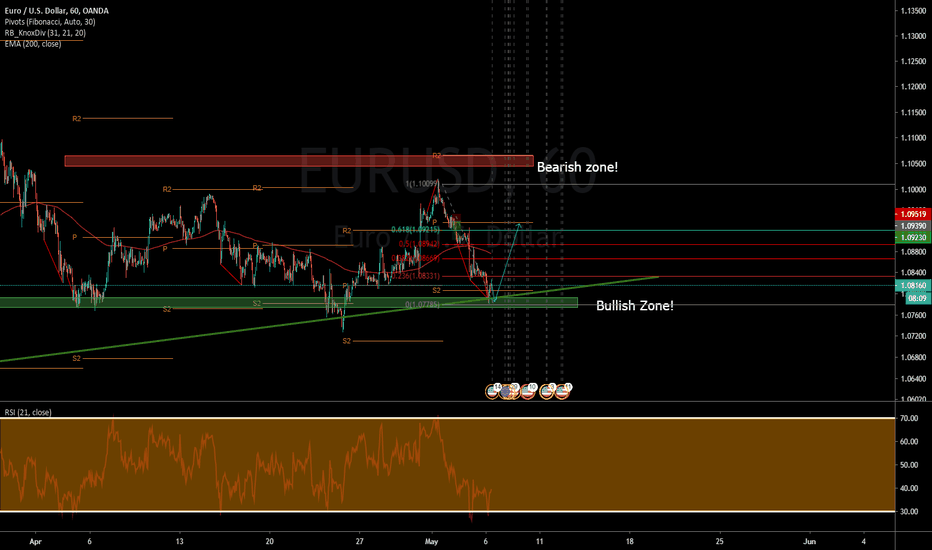
Task: Click the teal 1.08160 current price label
Action: pos(913,285)
